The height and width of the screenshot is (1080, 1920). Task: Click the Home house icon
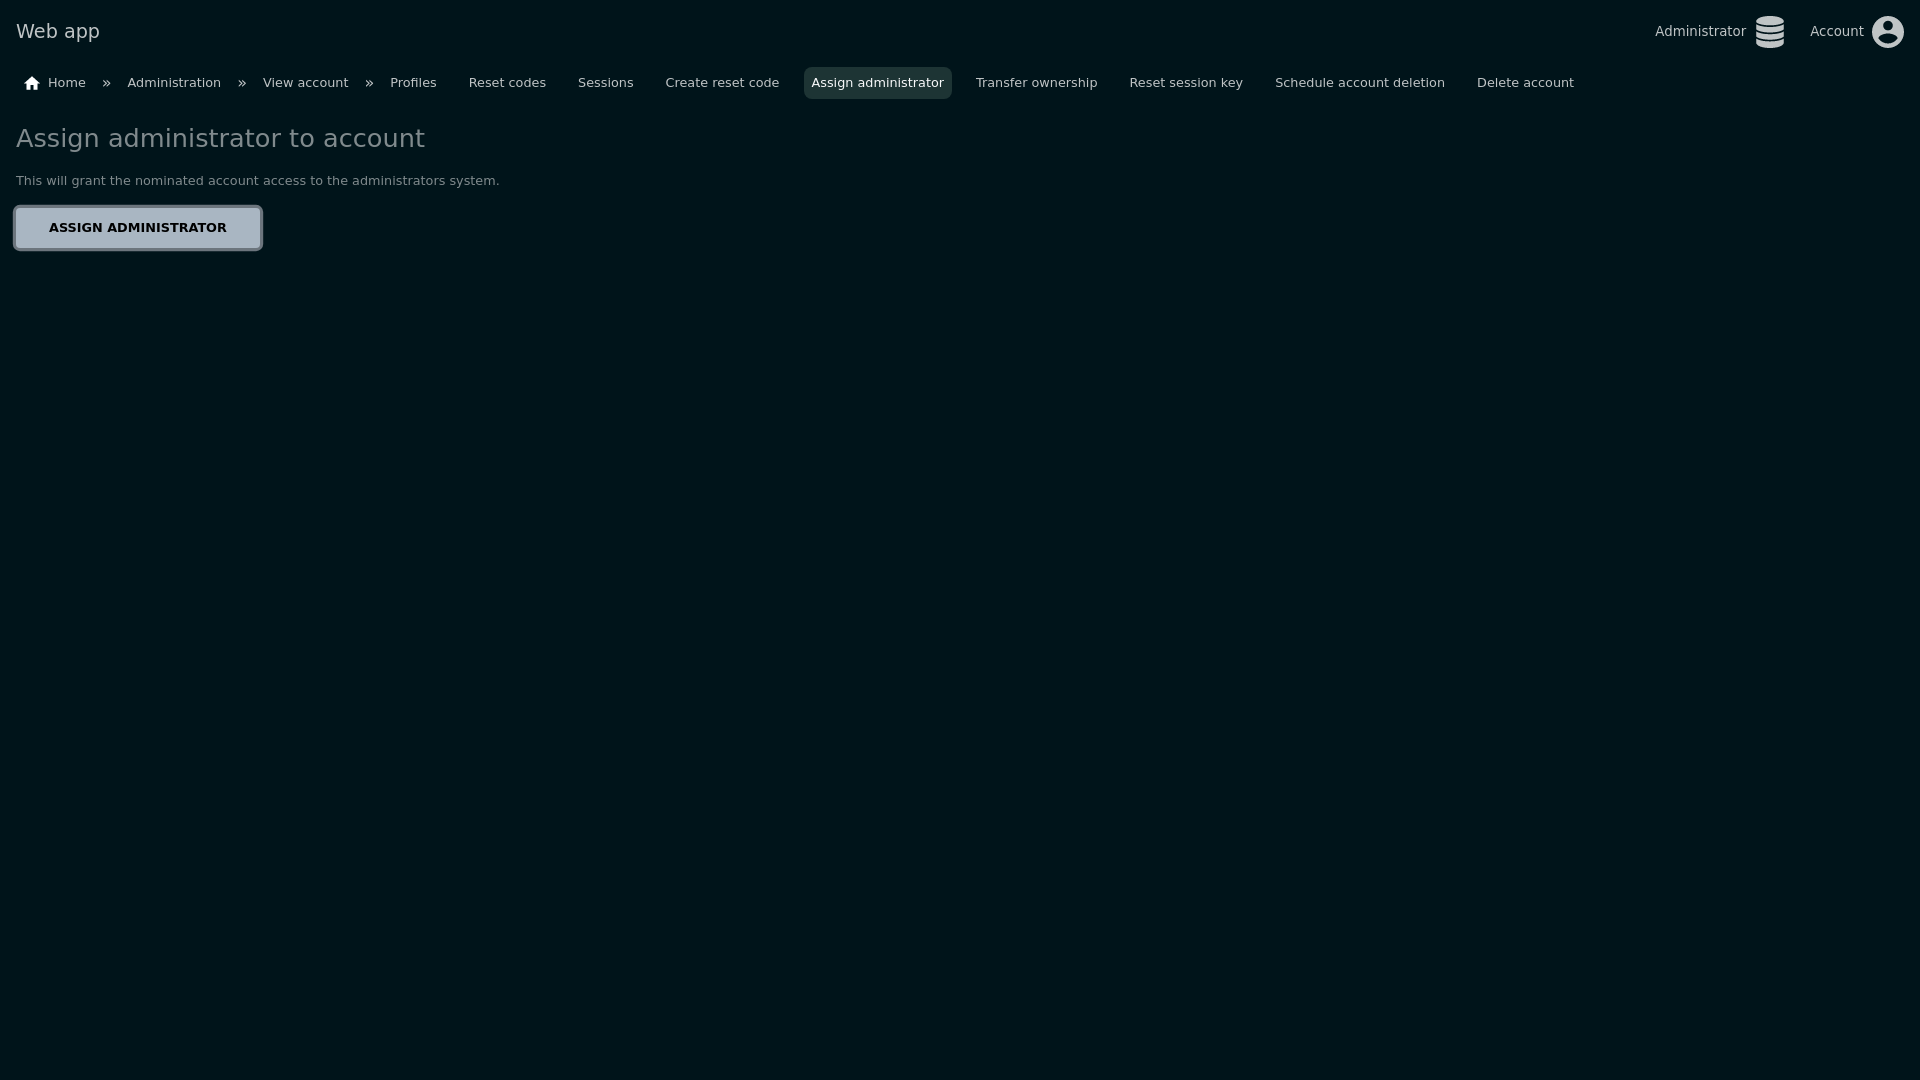tap(32, 84)
